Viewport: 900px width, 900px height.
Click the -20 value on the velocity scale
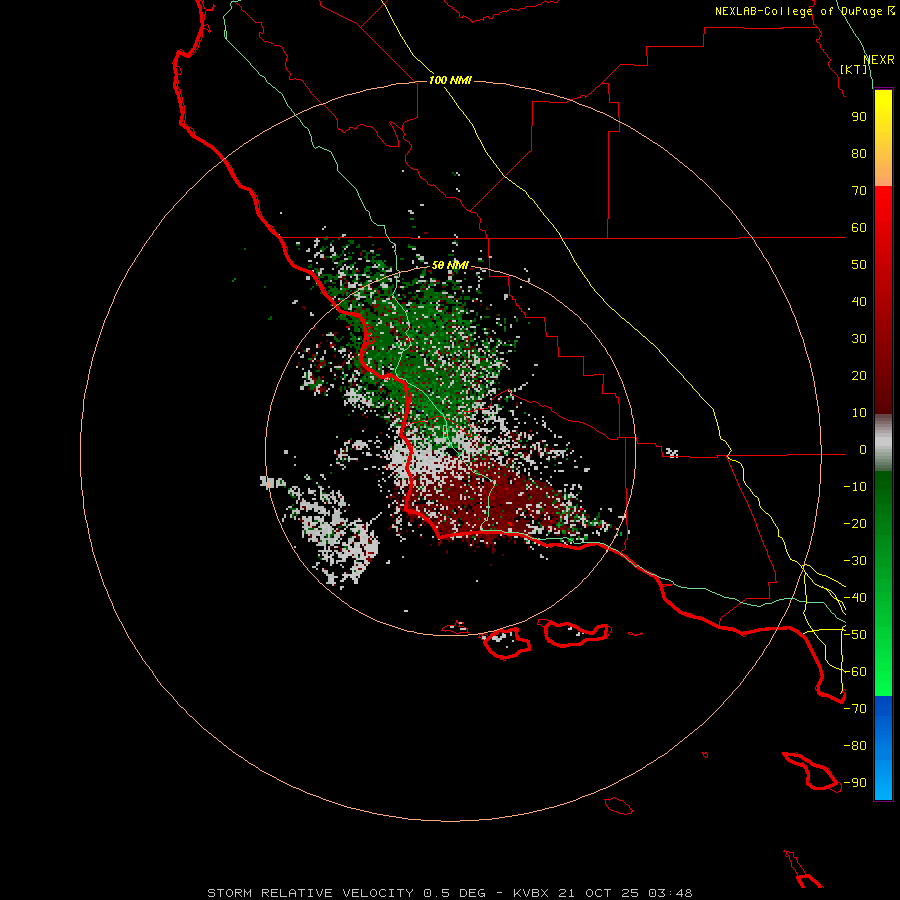(855, 524)
